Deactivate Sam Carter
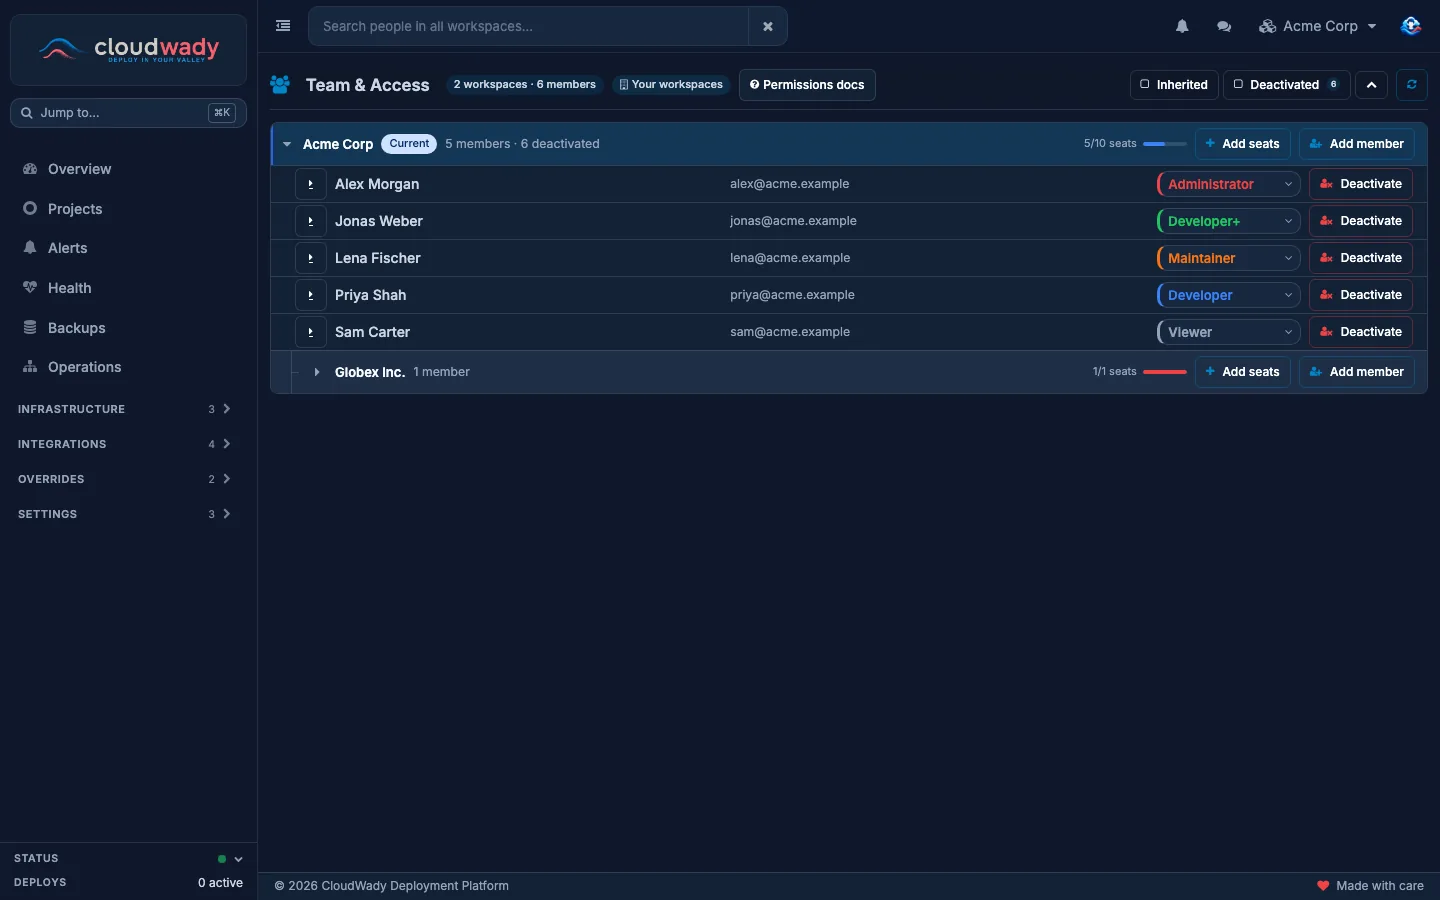This screenshot has width=1440, height=900. (x=1361, y=332)
